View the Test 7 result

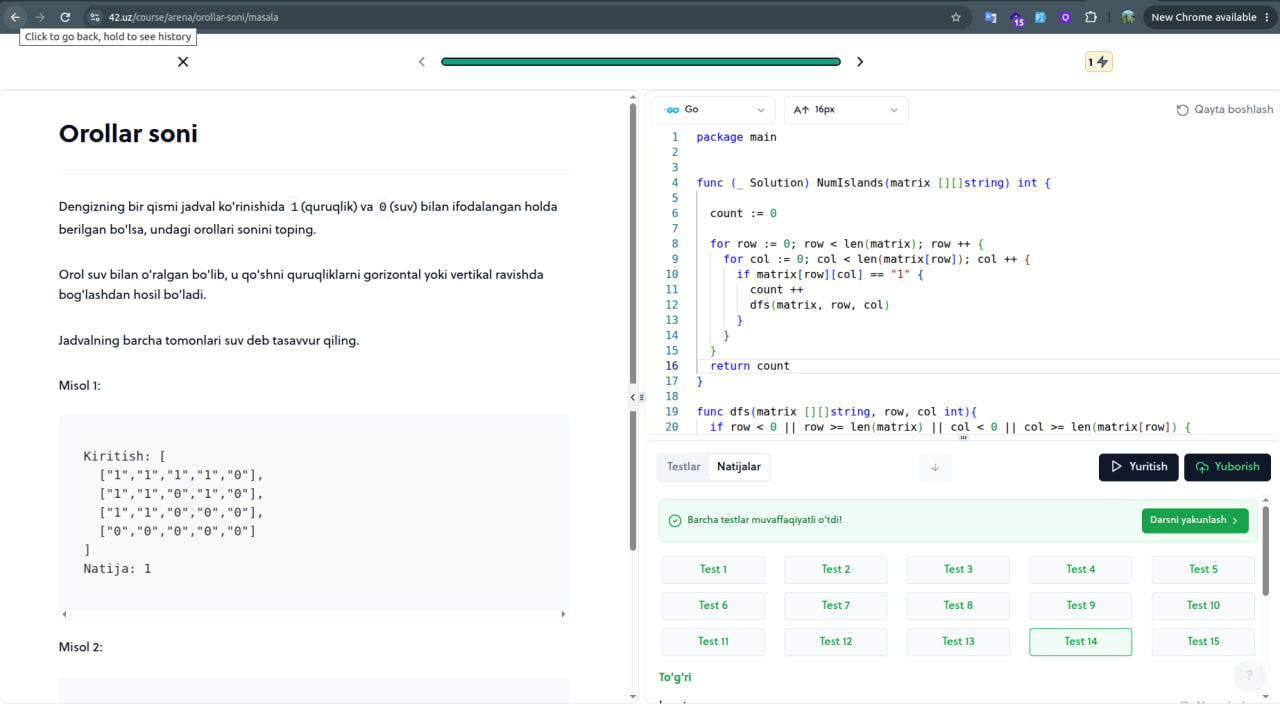836,606
